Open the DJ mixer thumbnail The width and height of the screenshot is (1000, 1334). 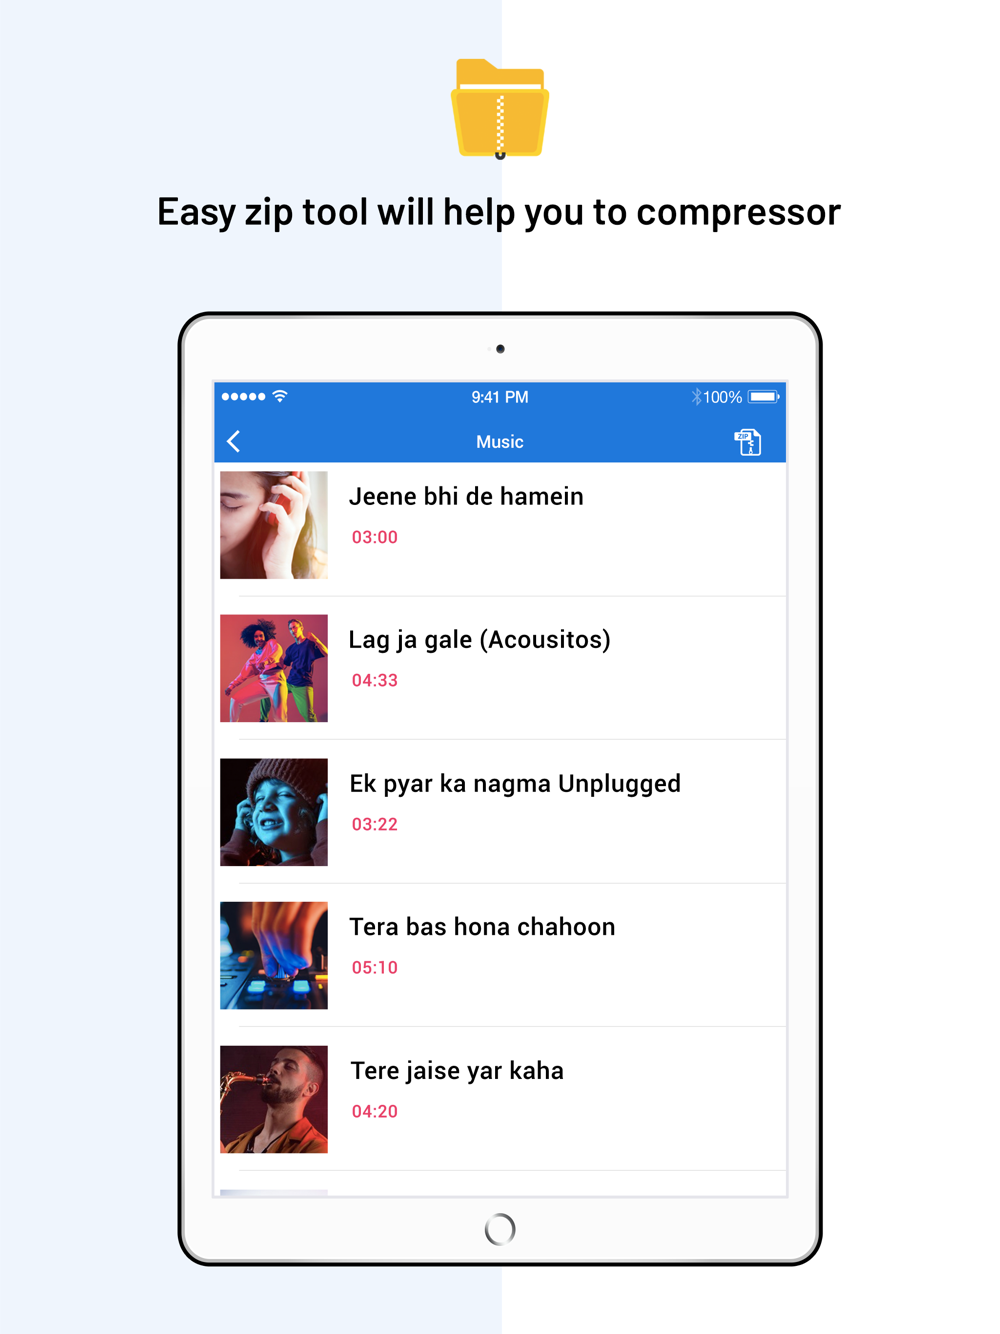click(274, 955)
